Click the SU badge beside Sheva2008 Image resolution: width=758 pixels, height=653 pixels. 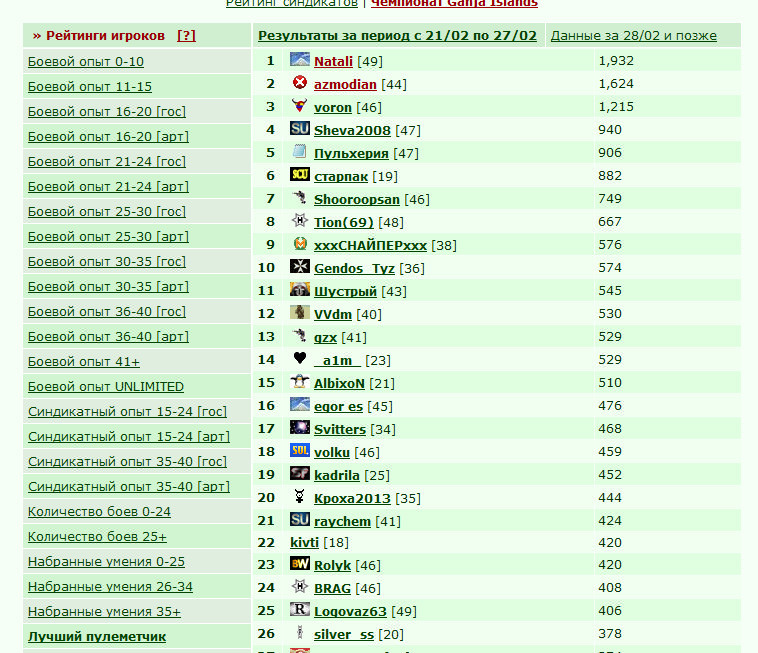click(300, 128)
